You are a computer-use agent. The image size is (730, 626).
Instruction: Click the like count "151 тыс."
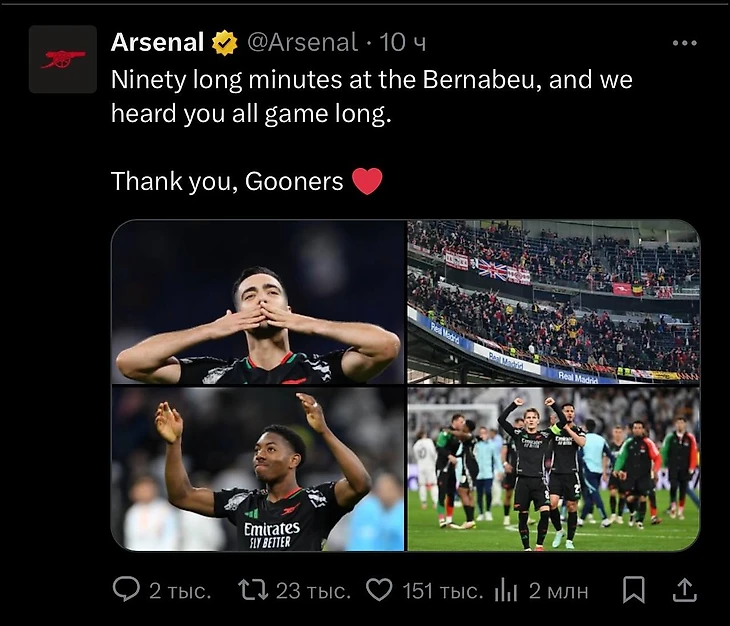tap(442, 591)
